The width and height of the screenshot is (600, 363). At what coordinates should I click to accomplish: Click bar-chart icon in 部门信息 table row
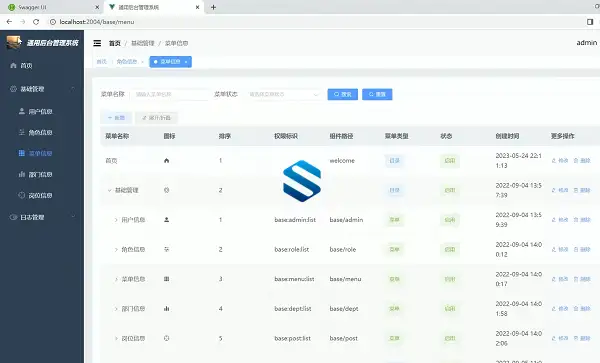click(x=166, y=309)
